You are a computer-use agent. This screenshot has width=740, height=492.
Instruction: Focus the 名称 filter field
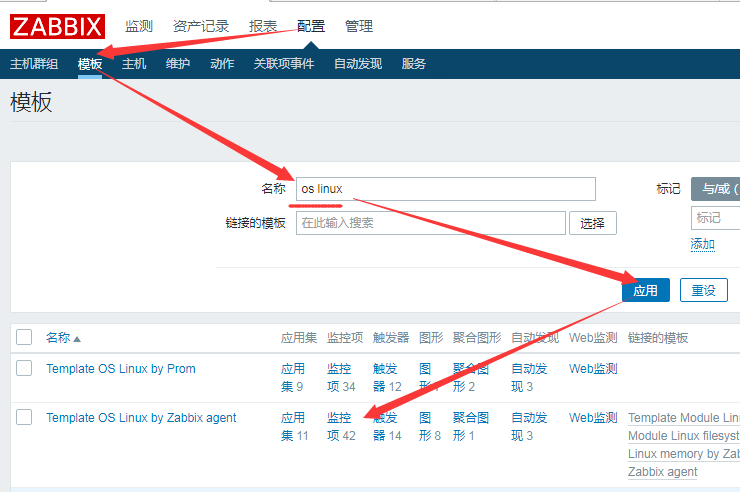(446, 189)
